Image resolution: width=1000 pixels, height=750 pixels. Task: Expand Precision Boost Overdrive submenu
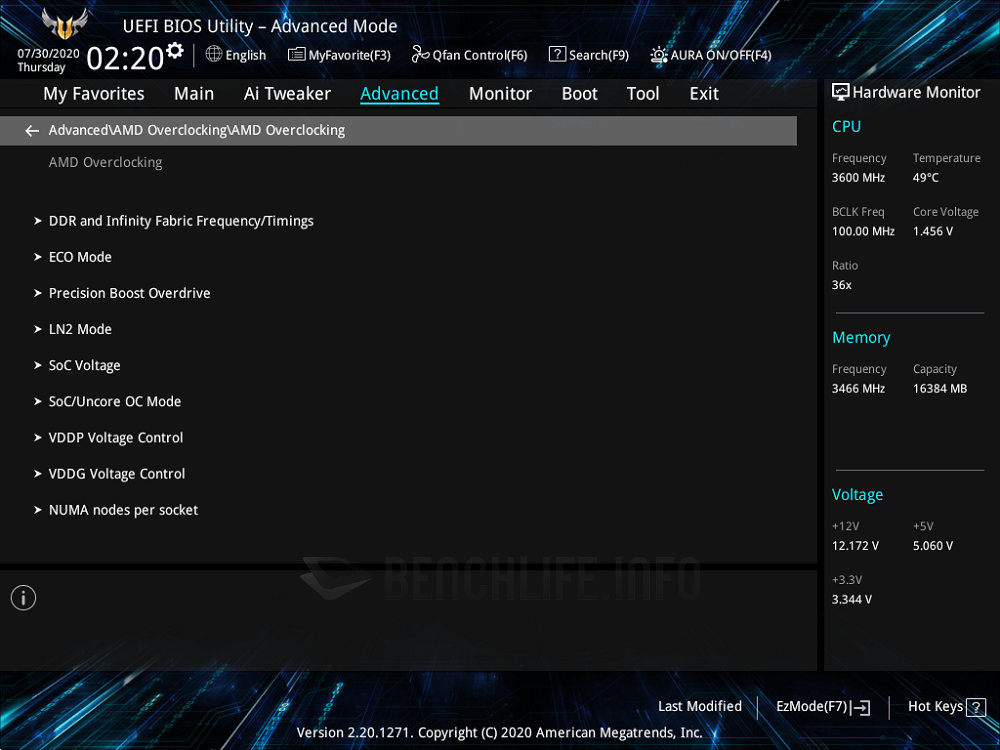click(129, 293)
